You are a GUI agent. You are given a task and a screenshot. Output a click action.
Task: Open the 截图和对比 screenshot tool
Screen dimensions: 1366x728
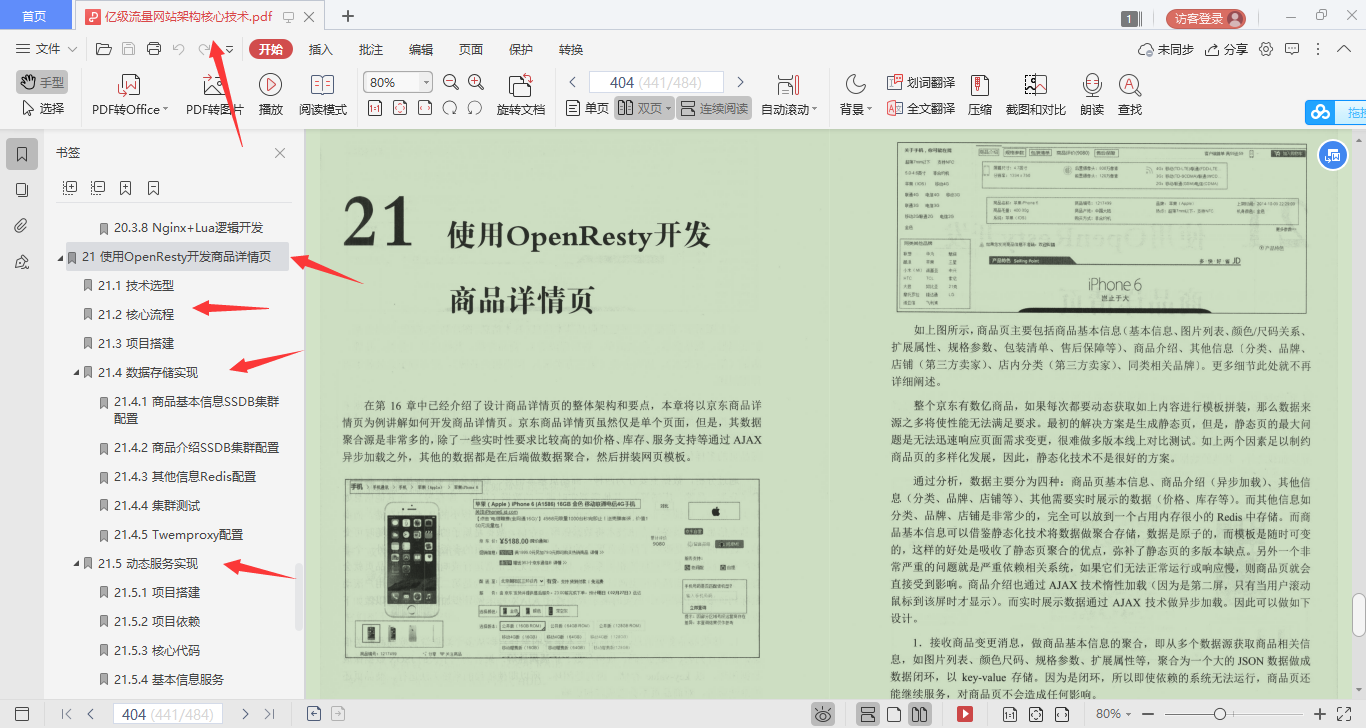[x=1035, y=93]
